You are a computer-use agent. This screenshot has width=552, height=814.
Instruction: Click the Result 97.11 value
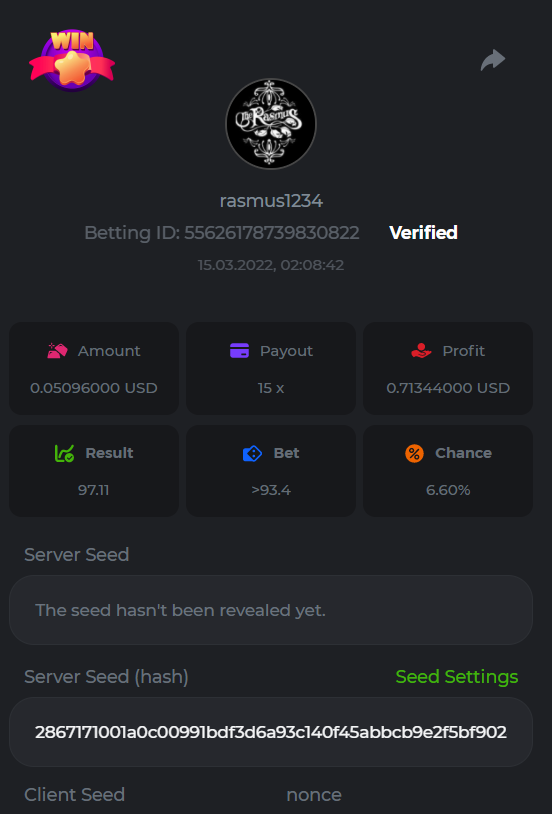coord(93,490)
